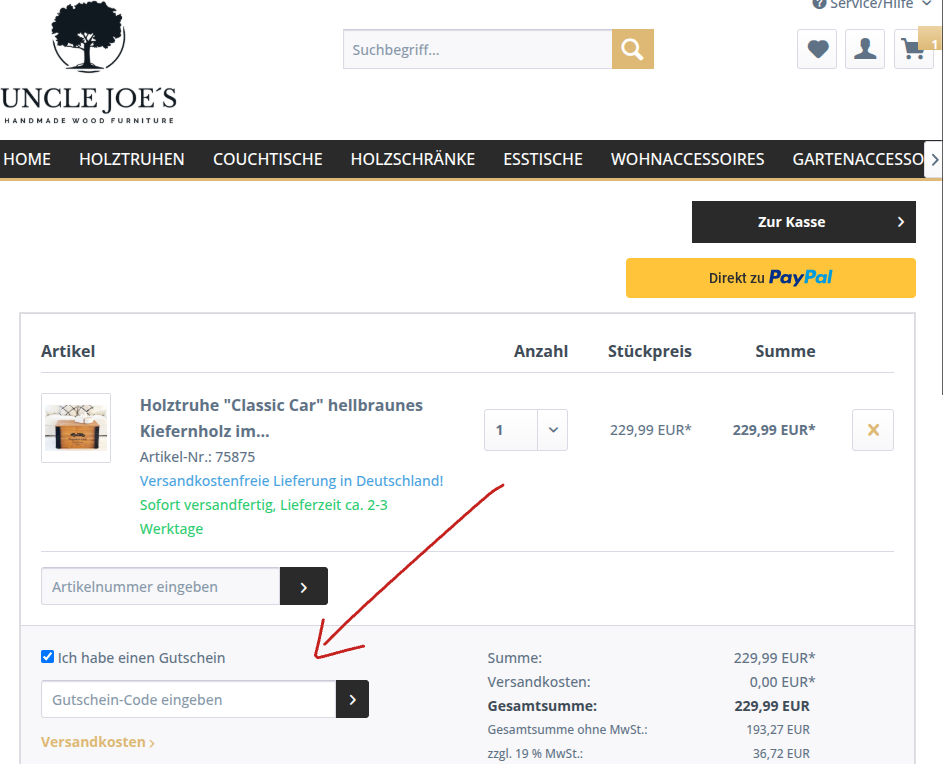Screen dimensions: 943x764
Task: Click the Uncle Joe's logo
Action: pyautogui.click(x=88, y=63)
